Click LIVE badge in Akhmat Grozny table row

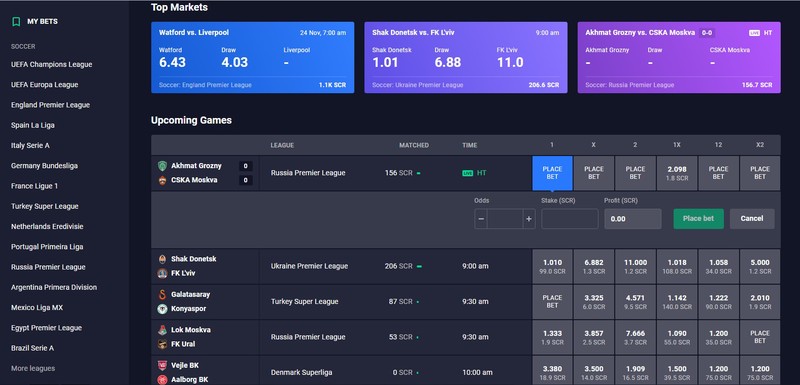click(x=467, y=173)
